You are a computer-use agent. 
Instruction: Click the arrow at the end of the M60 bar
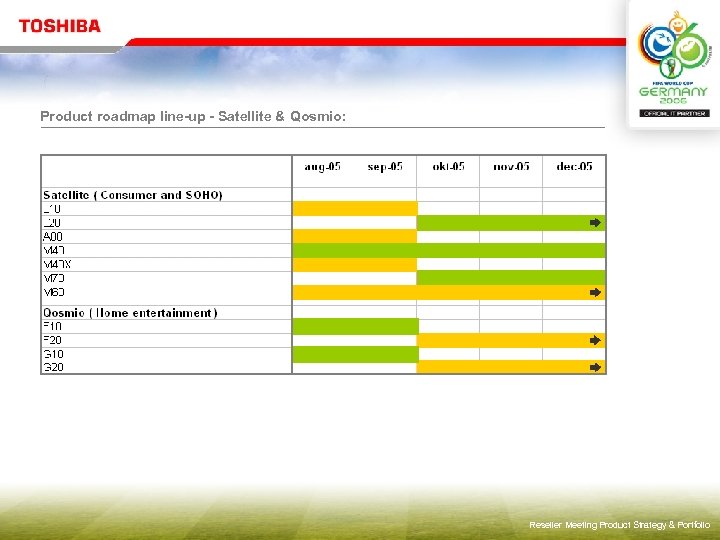595,292
